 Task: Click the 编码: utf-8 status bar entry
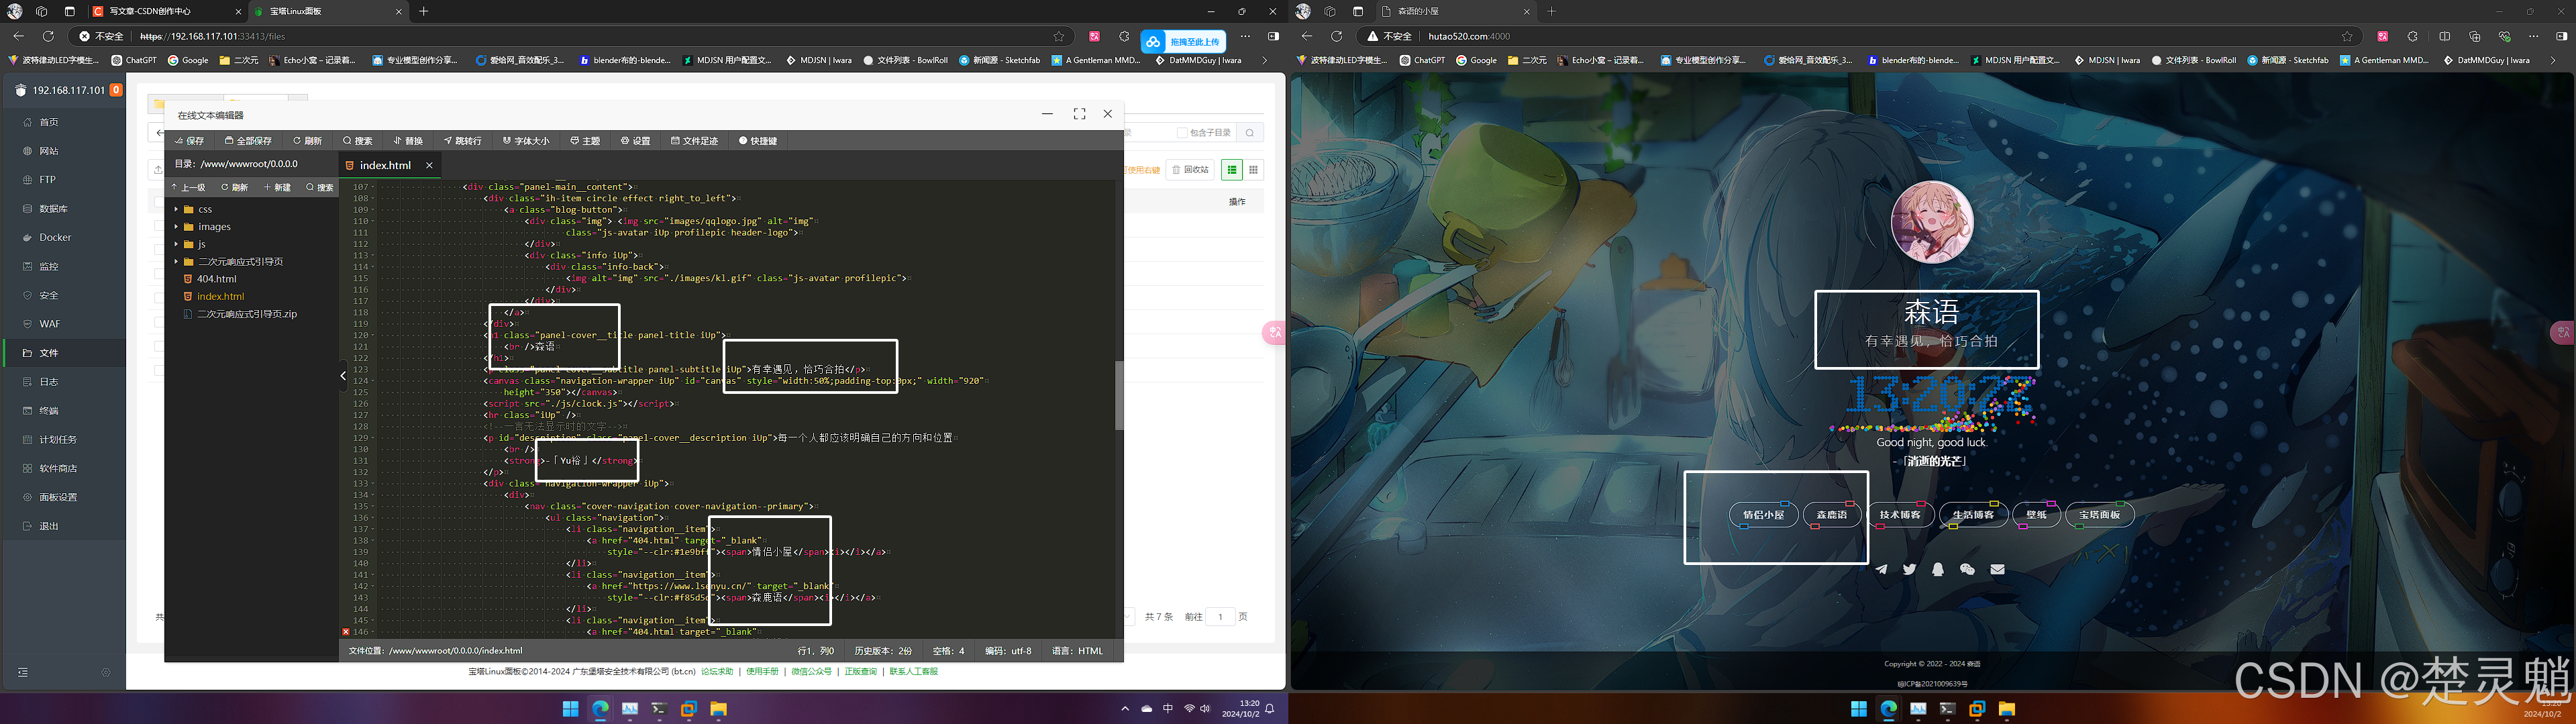pyautogui.click(x=1008, y=651)
